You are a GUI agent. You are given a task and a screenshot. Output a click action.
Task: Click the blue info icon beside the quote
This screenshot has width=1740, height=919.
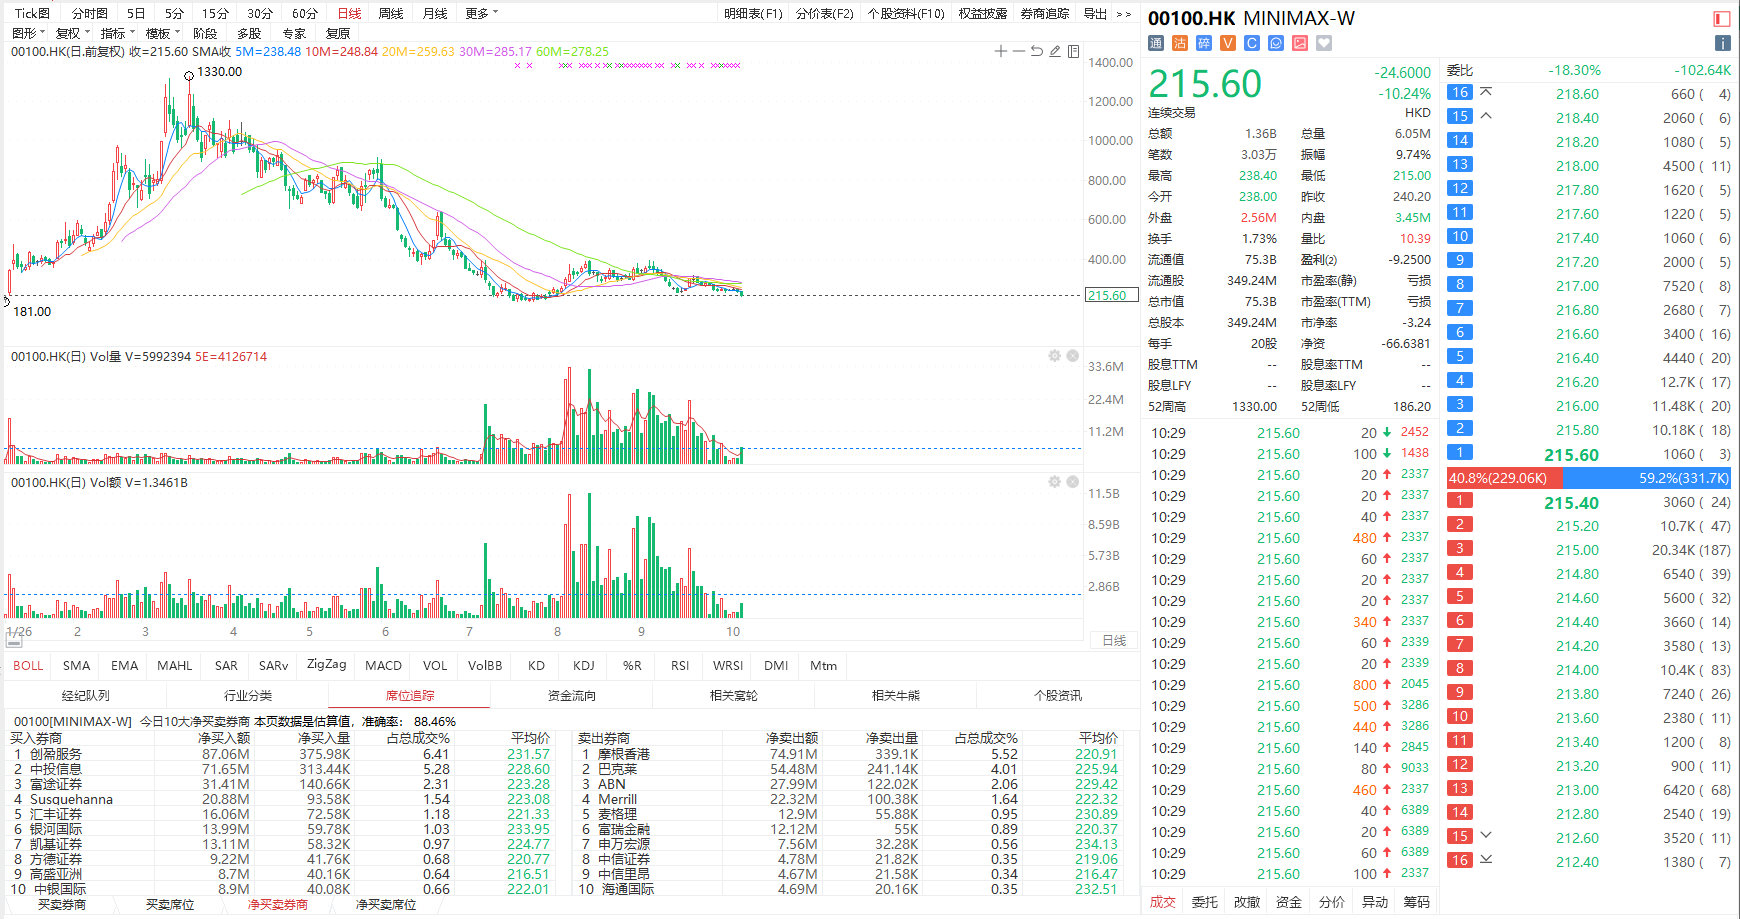tap(1722, 43)
